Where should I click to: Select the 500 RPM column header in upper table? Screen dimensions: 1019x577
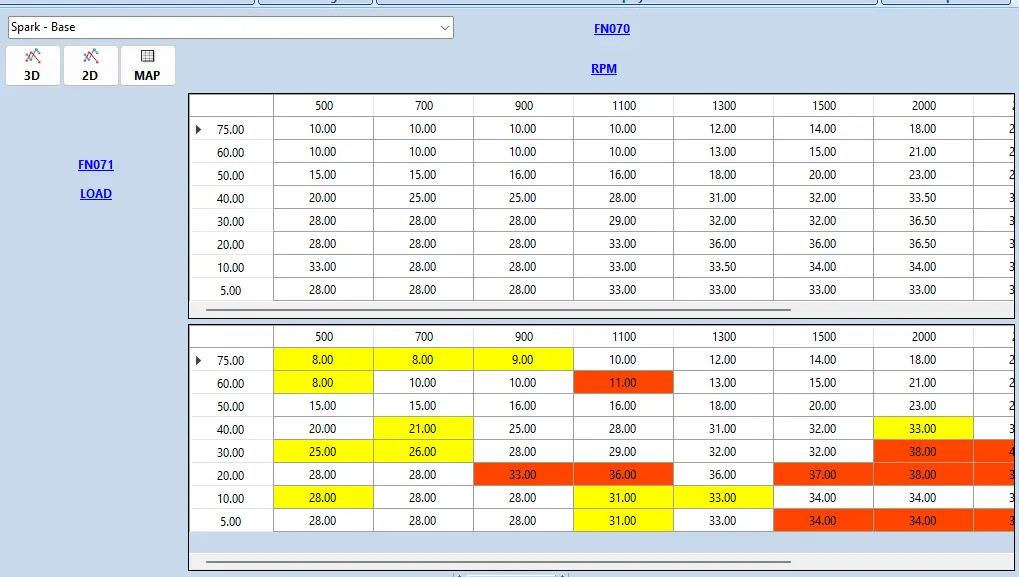click(324, 105)
